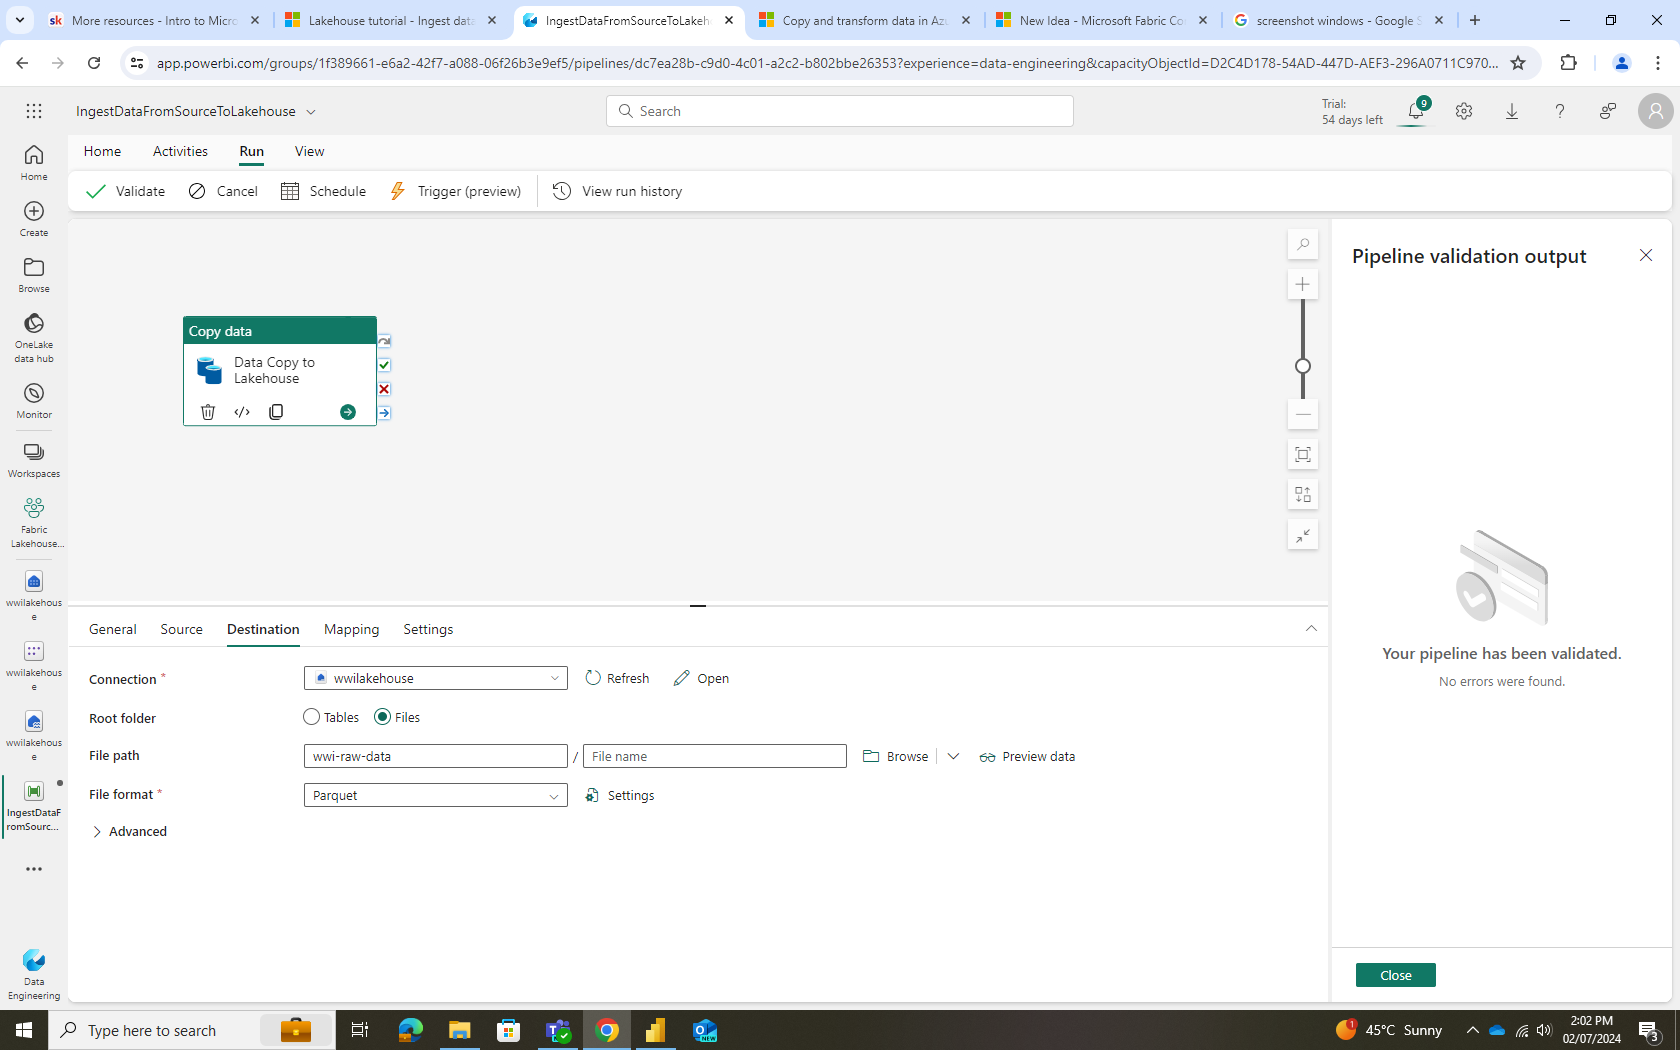Open the OneLake data hub
The height and width of the screenshot is (1050, 1680).
[34, 337]
